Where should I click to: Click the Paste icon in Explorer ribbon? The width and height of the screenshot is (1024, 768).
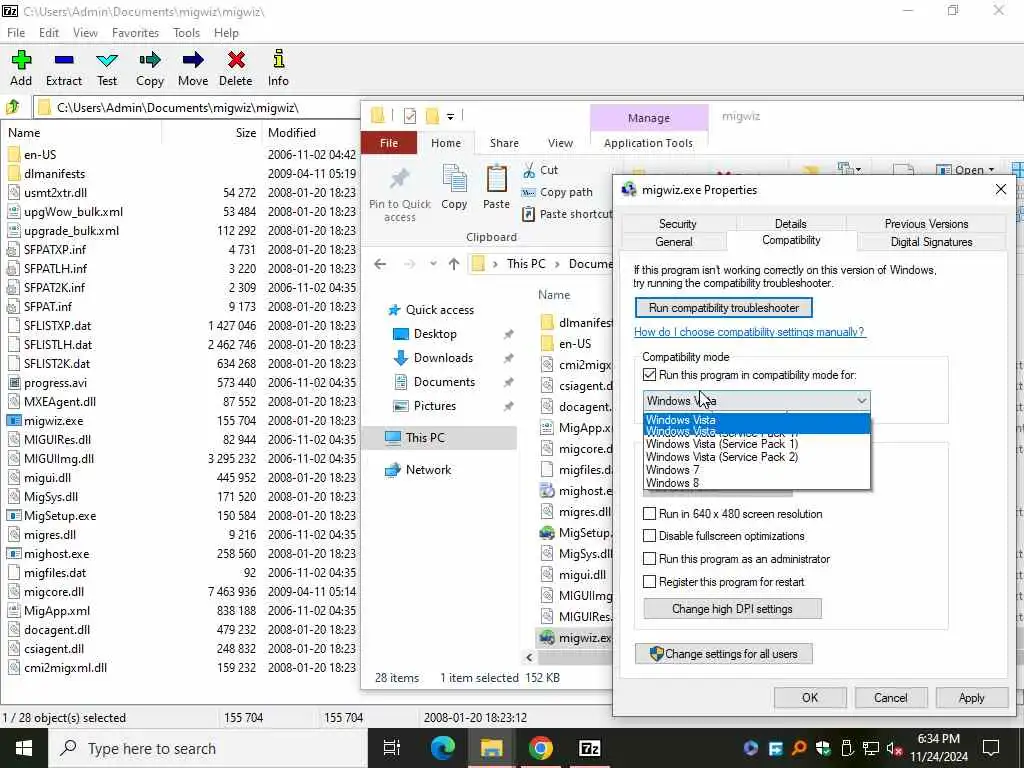pyautogui.click(x=496, y=178)
